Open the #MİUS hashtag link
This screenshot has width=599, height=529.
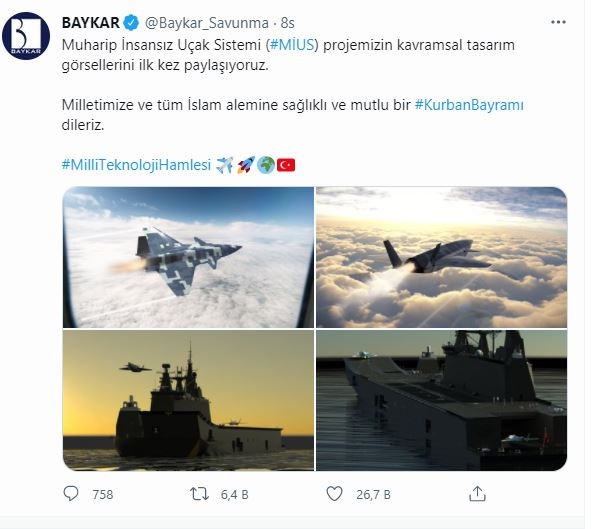(294, 45)
